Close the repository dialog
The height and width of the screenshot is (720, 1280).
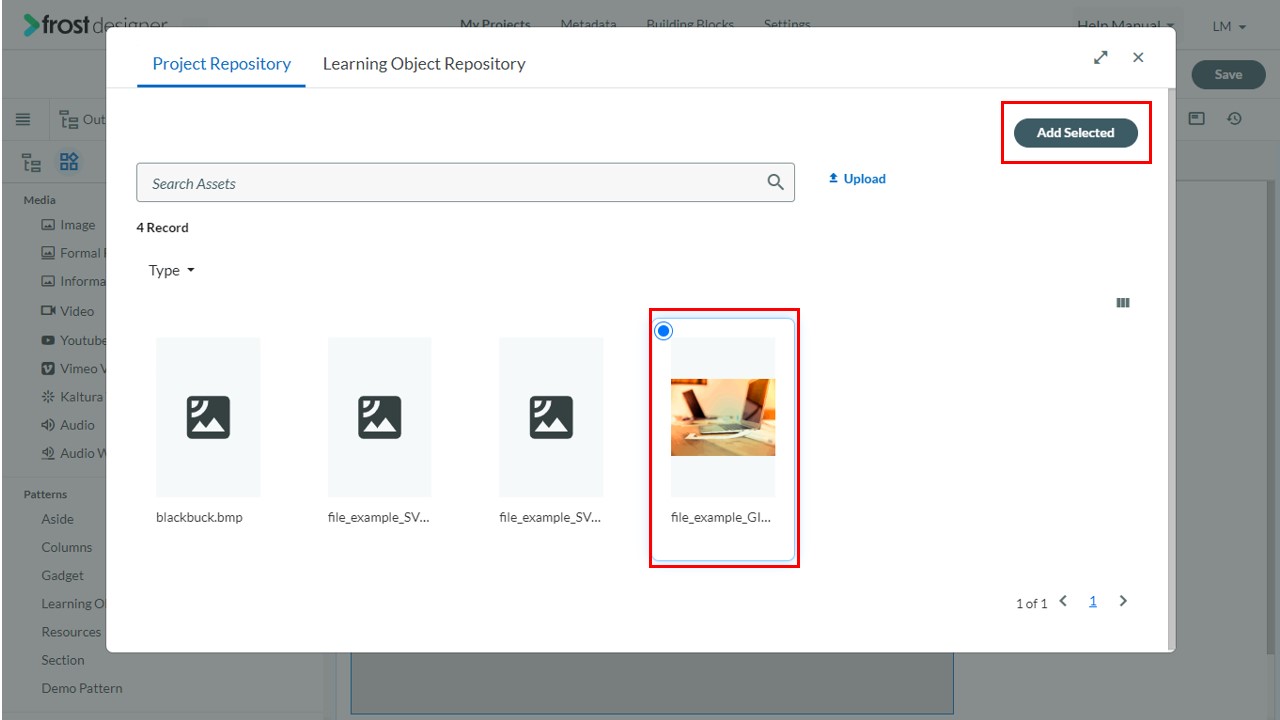click(1138, 58)
